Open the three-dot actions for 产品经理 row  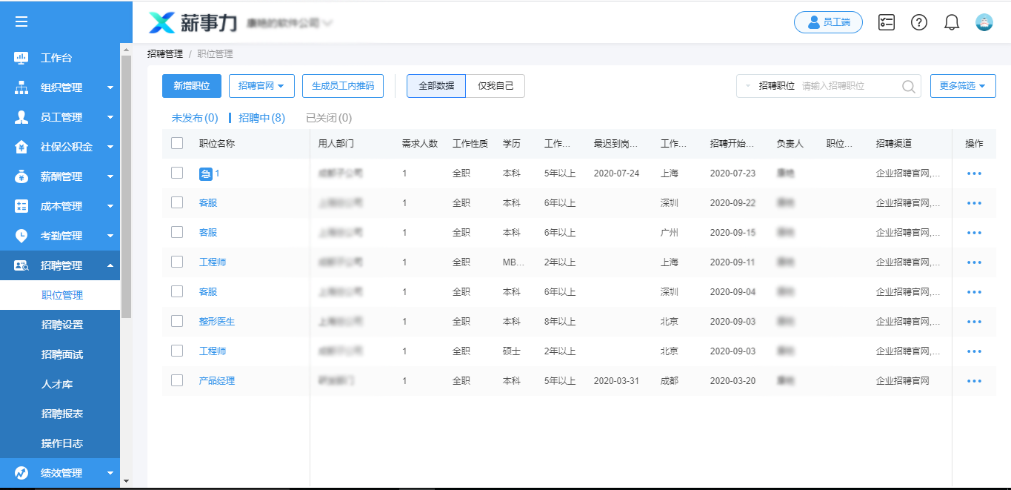(974, 381)
